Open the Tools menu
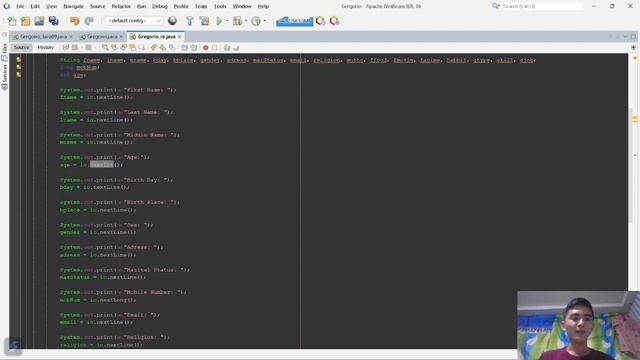 click(x=220, y=6)
